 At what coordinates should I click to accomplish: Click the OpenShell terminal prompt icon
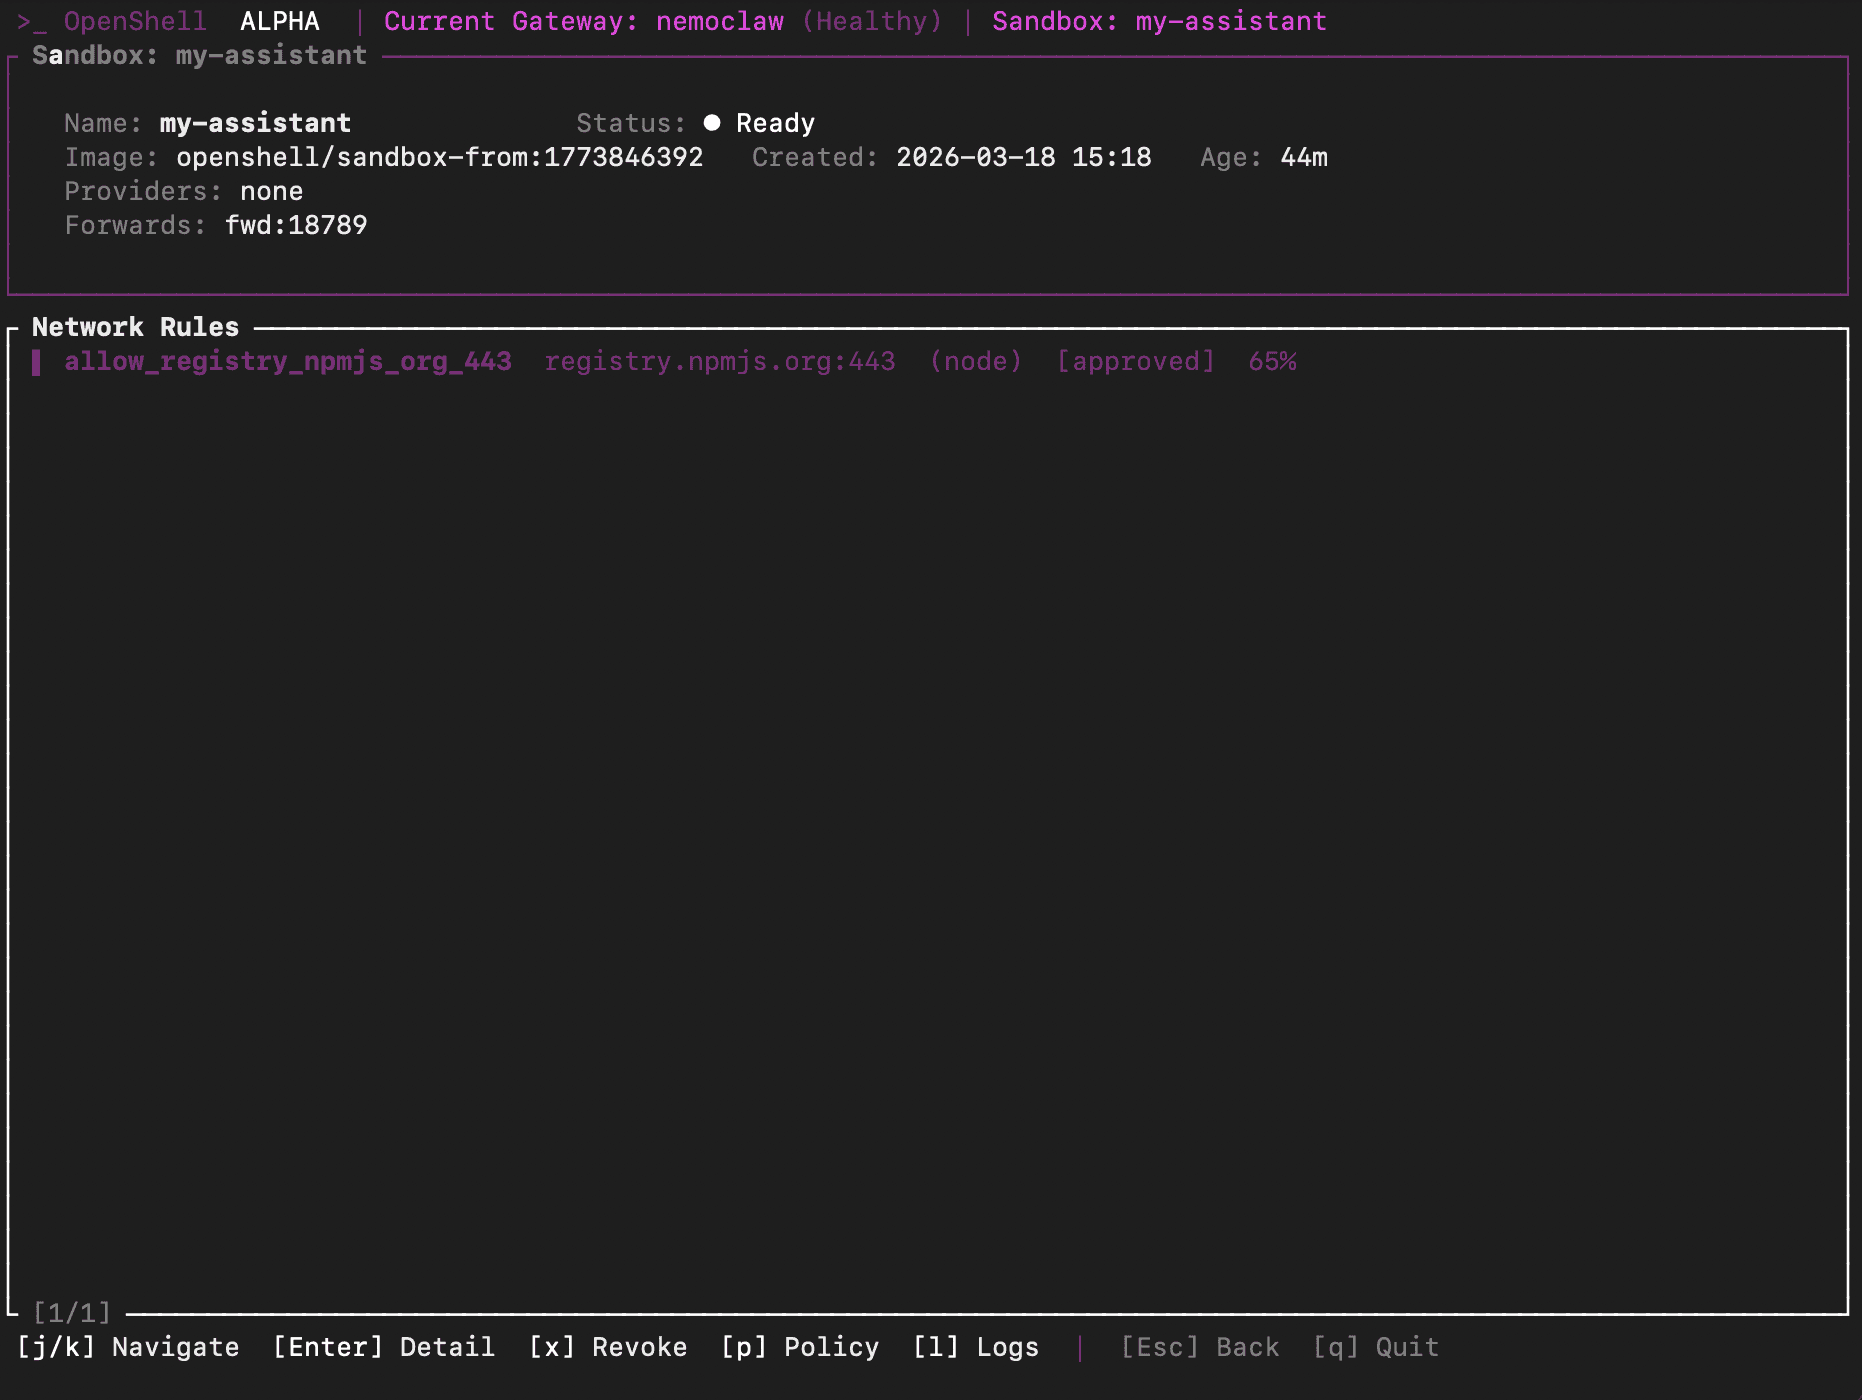[x=33, y=20]
